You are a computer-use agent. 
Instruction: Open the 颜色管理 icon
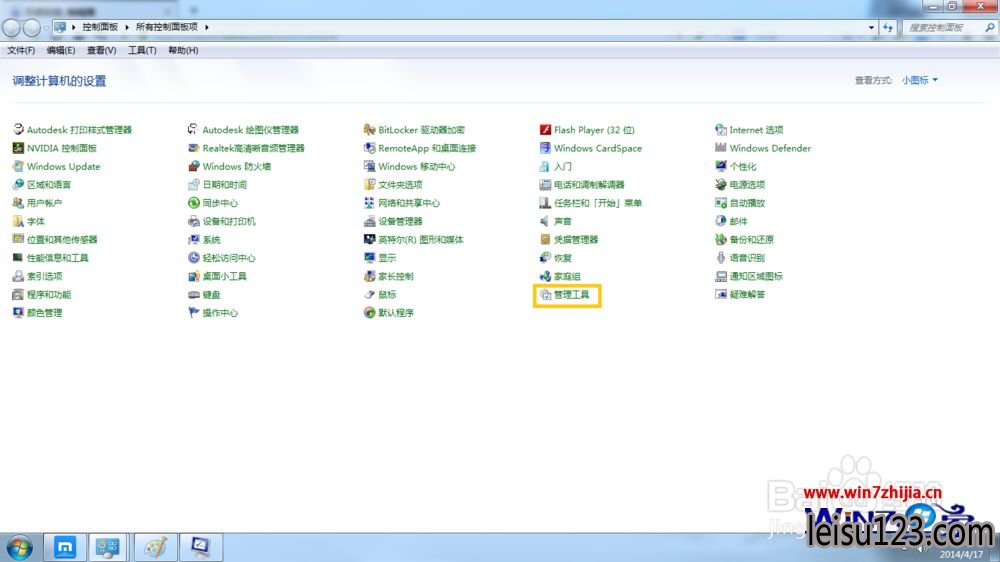(x=18, y=313)
